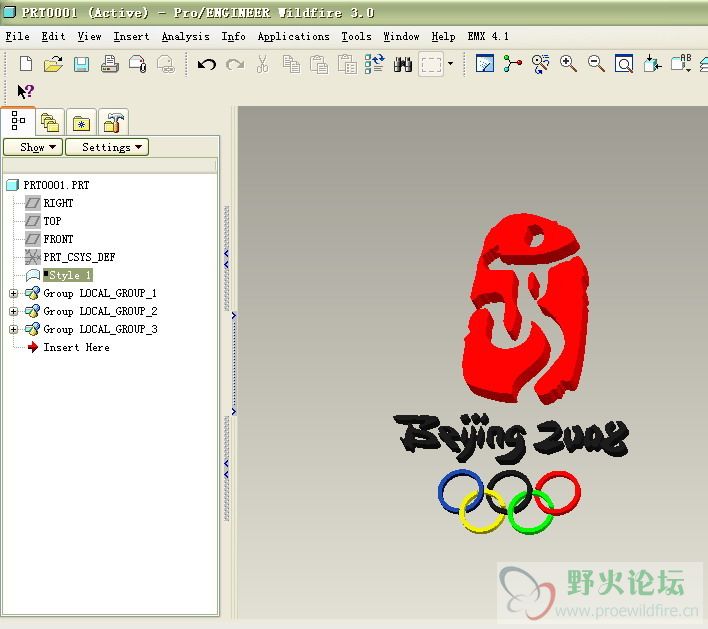Image resolution: width=708 pixels, height=629 pixels.
Task: Click the selection box tool icon
Action: click(x=431, y=64)
